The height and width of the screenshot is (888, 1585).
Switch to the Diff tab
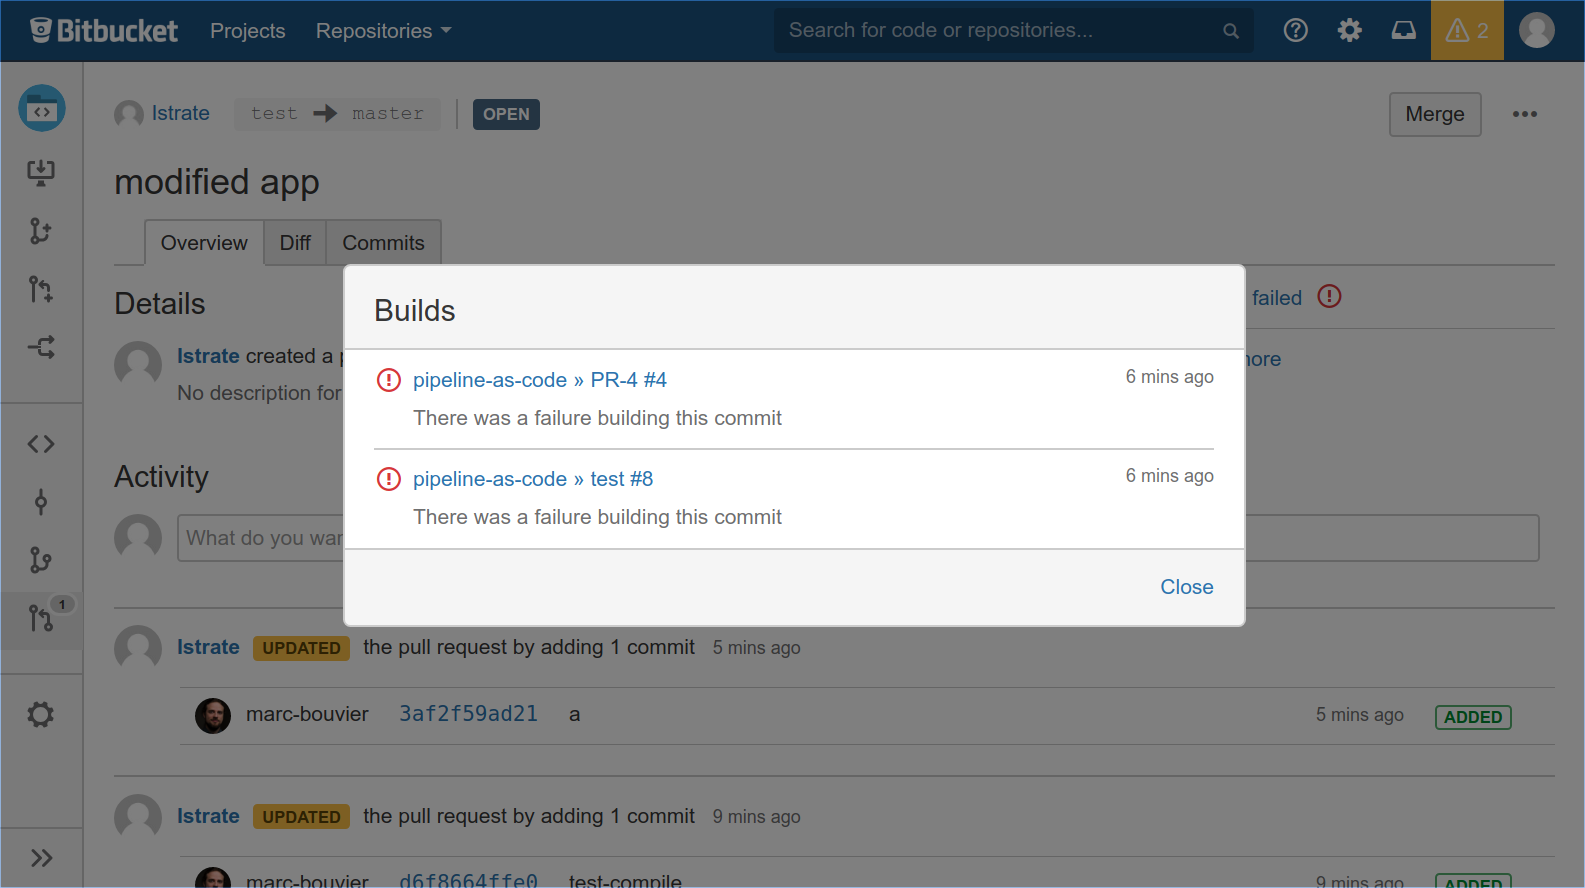click(x=295, y=243)
